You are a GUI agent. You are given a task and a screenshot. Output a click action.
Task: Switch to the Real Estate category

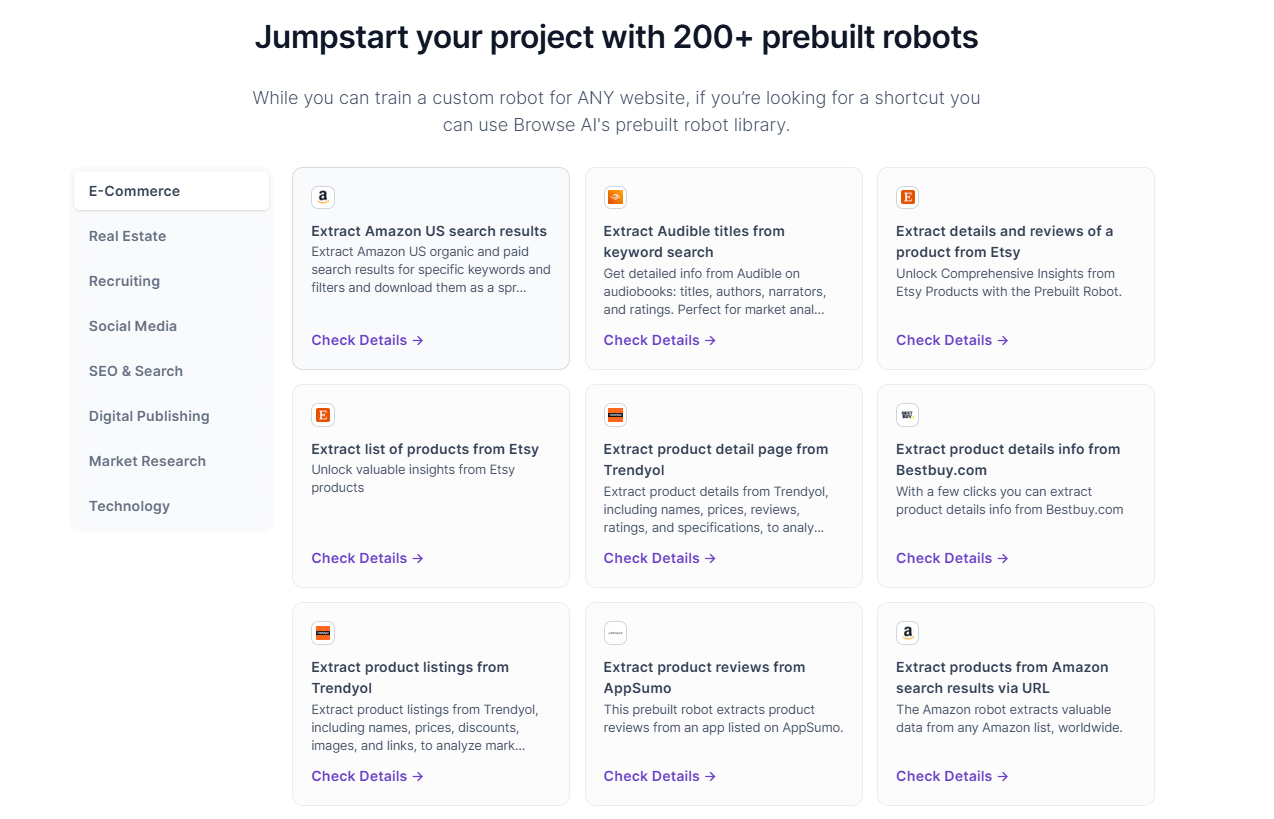click(x=127, y=236)
